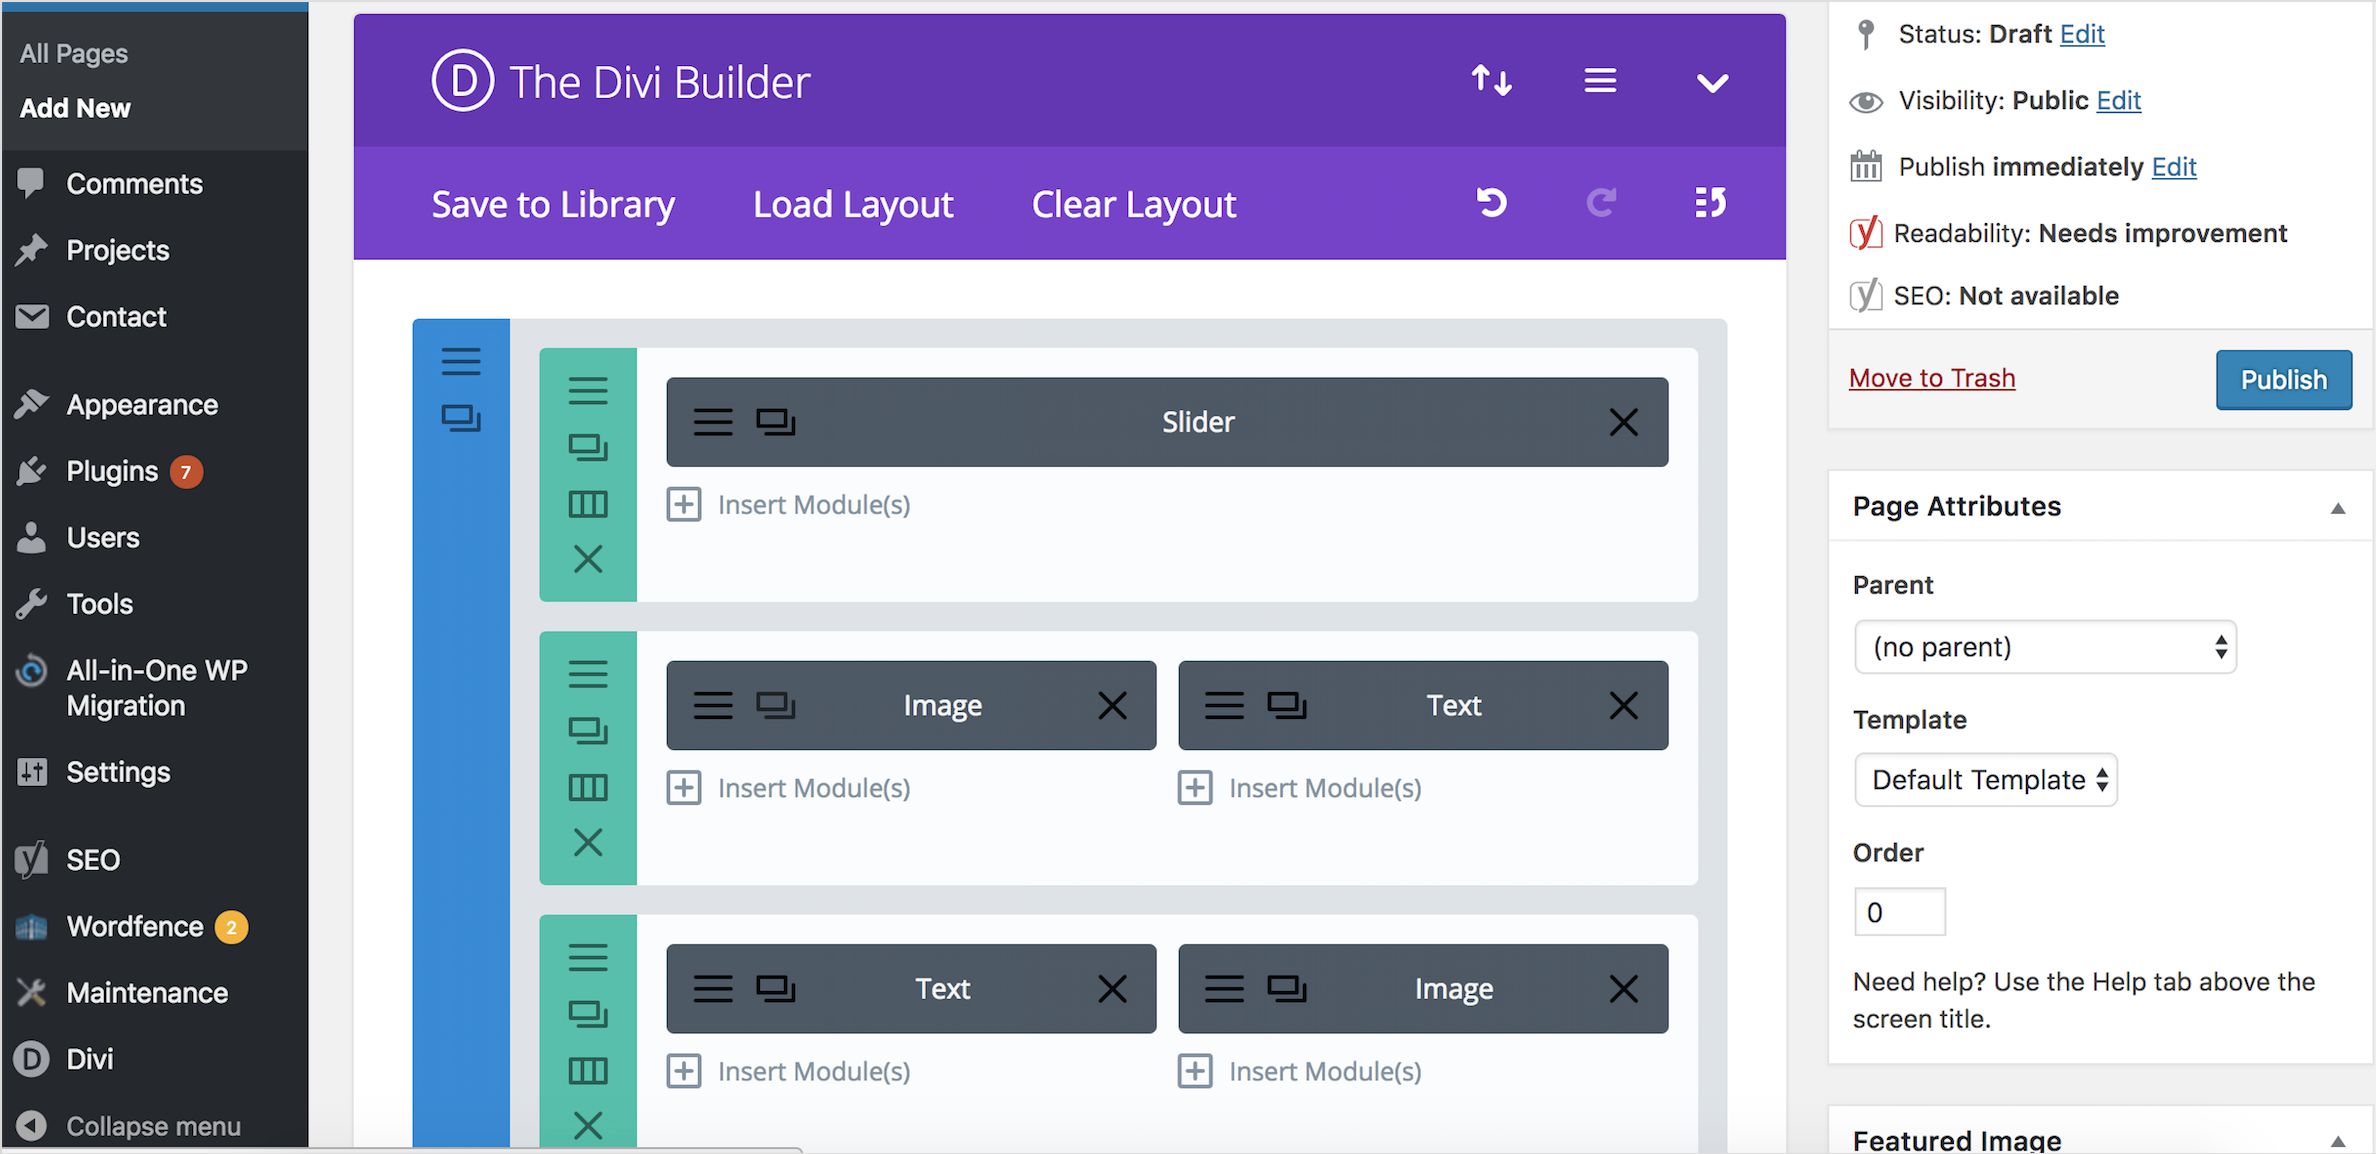The height and width of the screenshot is (1154, 2376).
Task: Open Slider module settings icon
Action: pyautogui.click(x=713, y=422)
